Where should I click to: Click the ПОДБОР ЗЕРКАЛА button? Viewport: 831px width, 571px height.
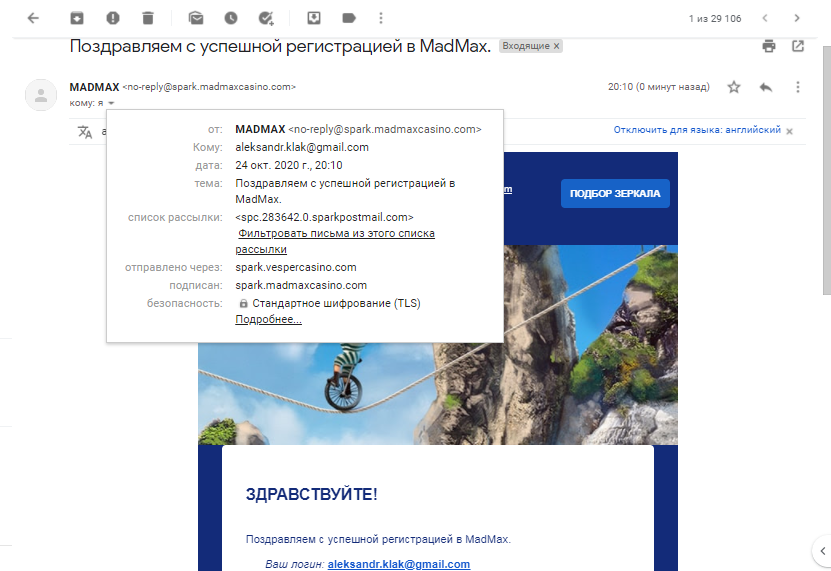[615, 194]
